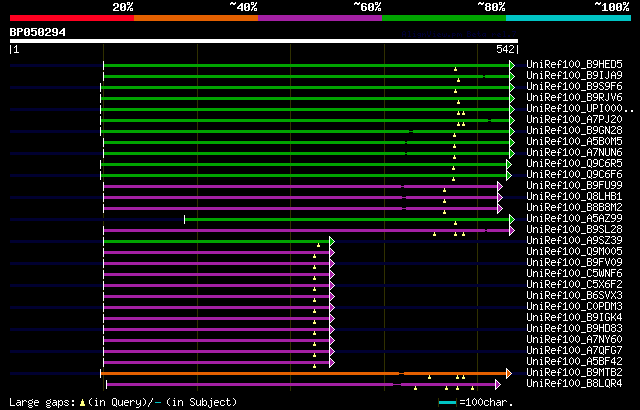Viewport: 640px width, 410px height.
Task: Click the yellow gap icon in the Large gaps legend
Action: click(x=82, y=403)
